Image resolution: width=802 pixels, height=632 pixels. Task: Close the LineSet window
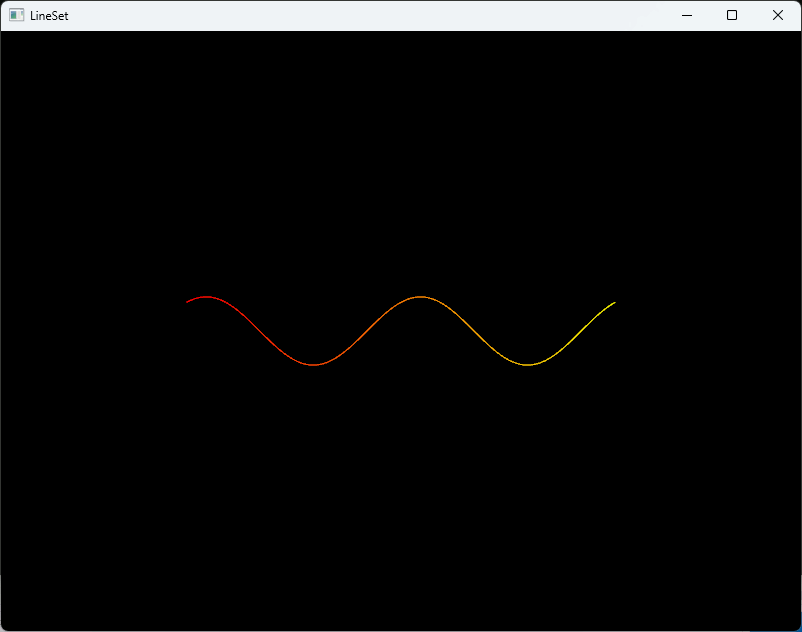[x=778, y=15]
